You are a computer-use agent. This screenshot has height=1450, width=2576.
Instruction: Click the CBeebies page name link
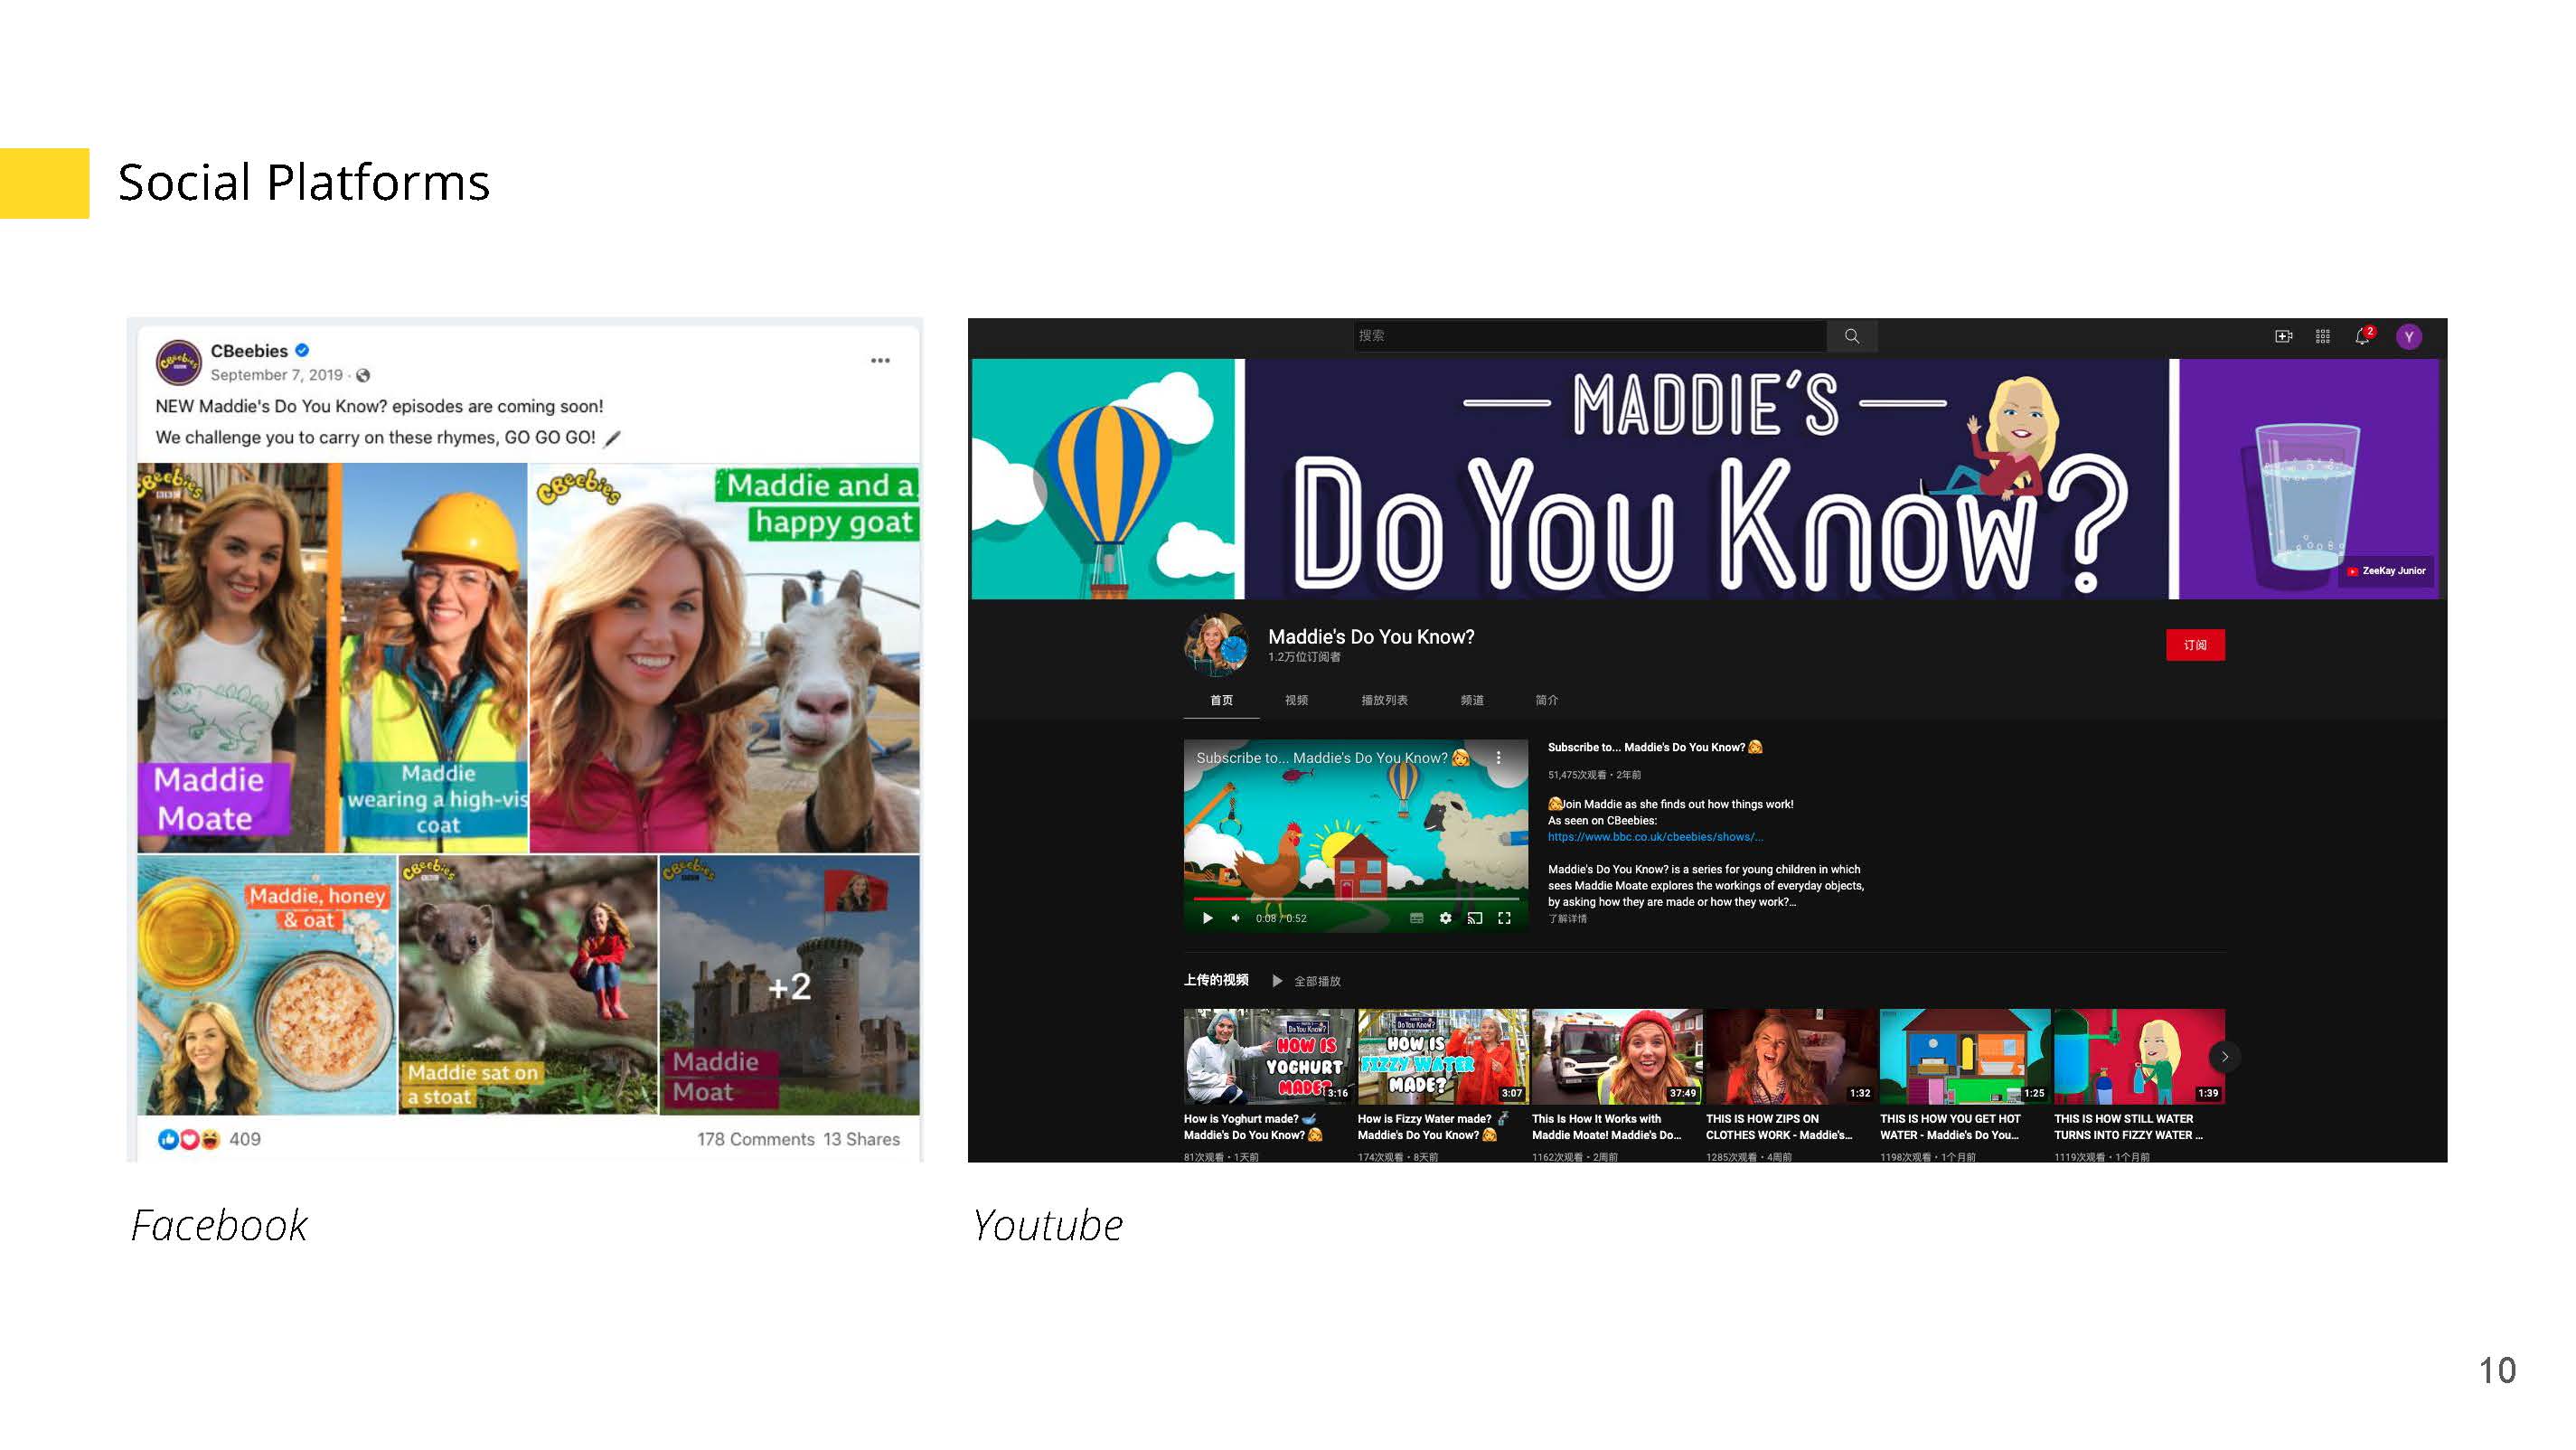click(x=249, y=351)
